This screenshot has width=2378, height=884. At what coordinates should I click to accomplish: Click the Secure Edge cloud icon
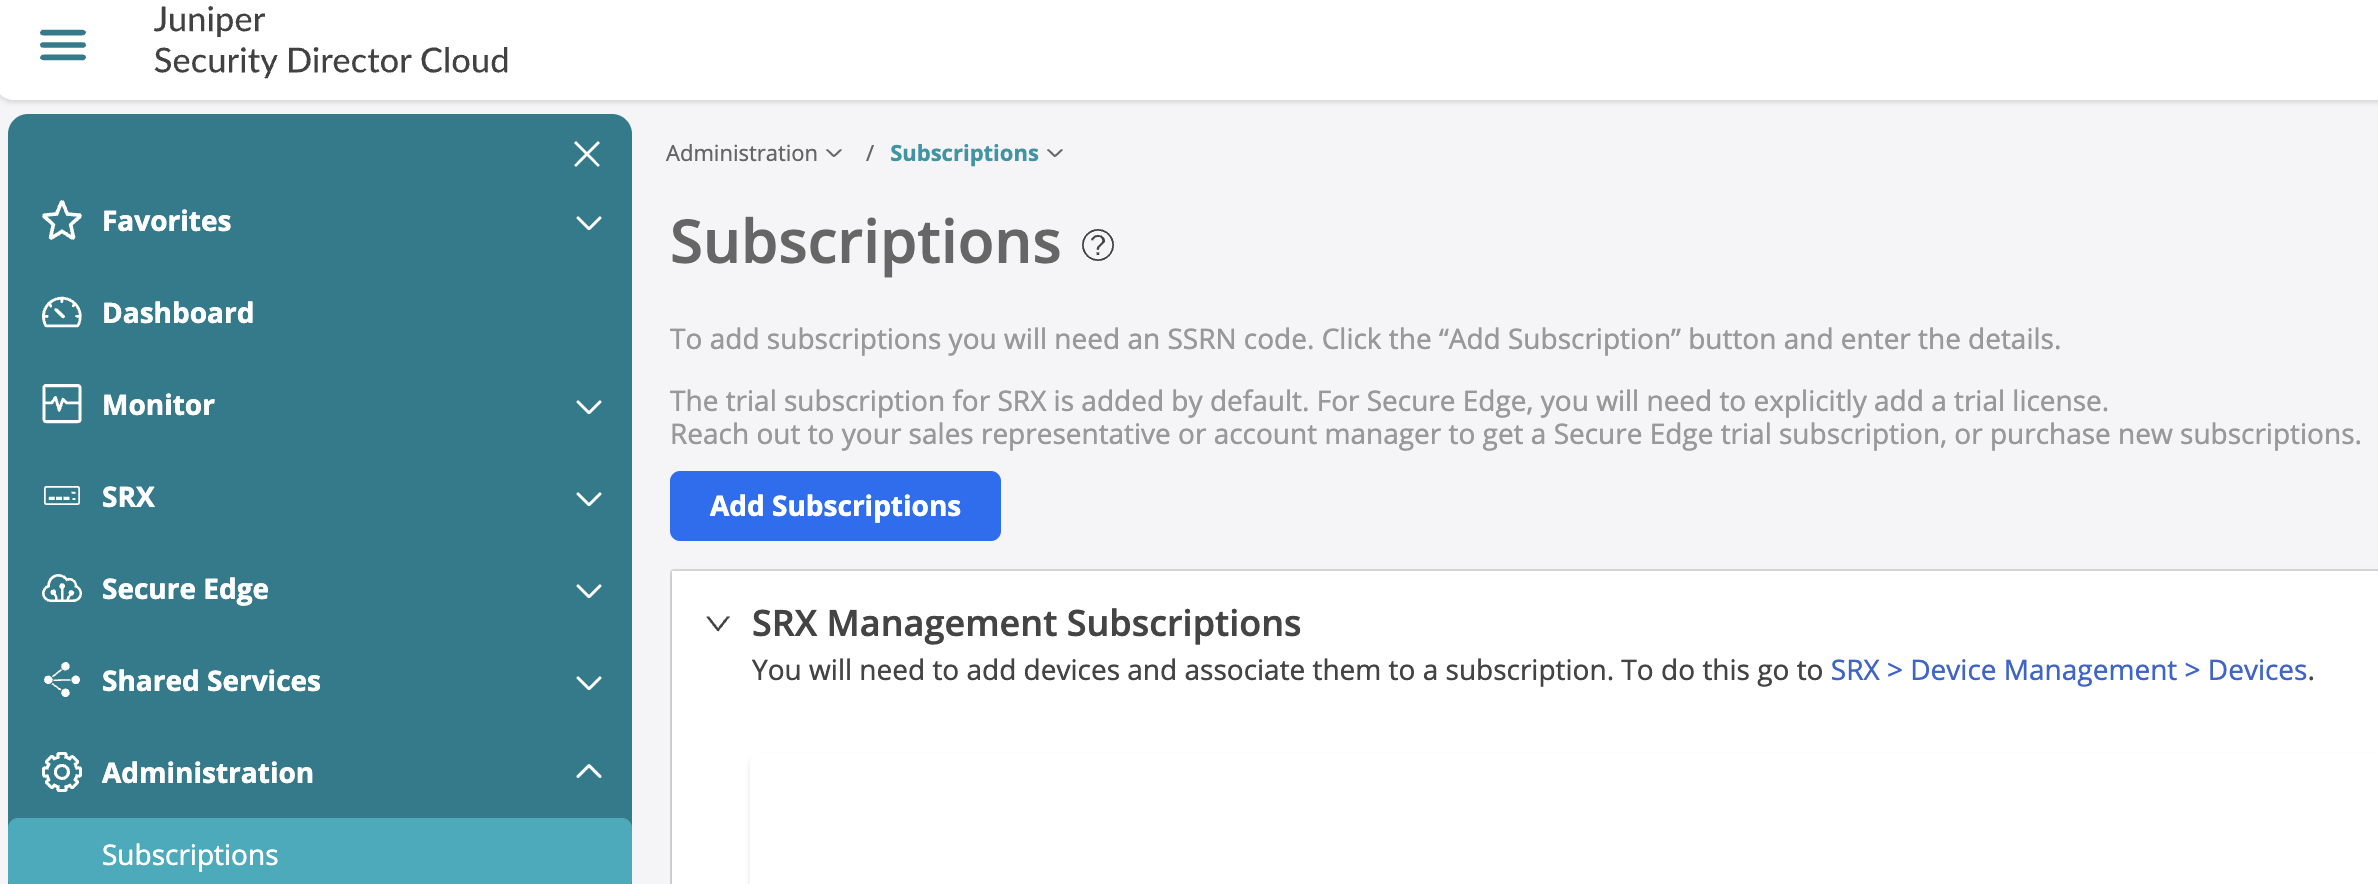coord(62,589)
